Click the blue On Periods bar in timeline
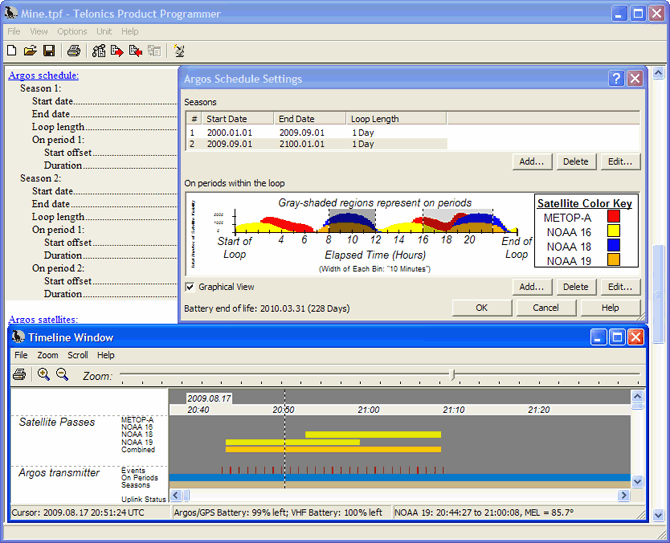Viewport: 670px width, 543px height. click(400, 478)
